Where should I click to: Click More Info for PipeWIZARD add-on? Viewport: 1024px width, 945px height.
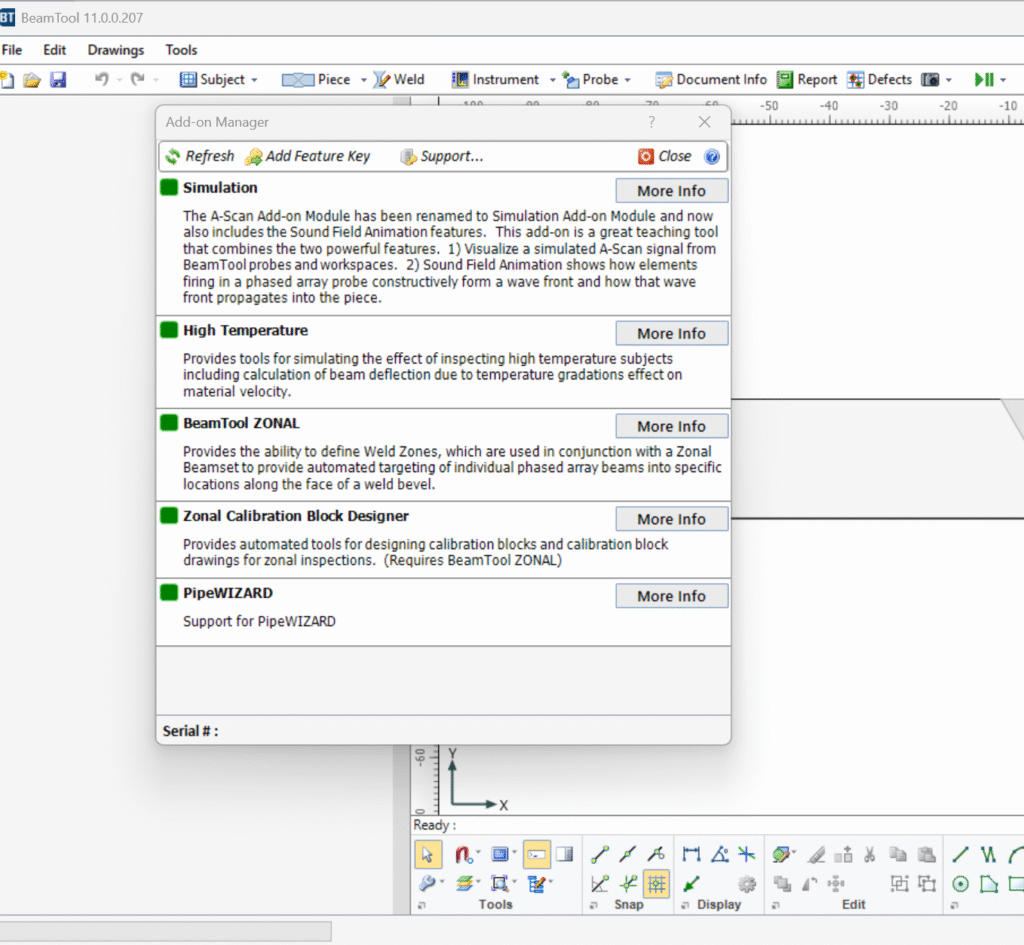pyautogui.click(x=671, y=596)
